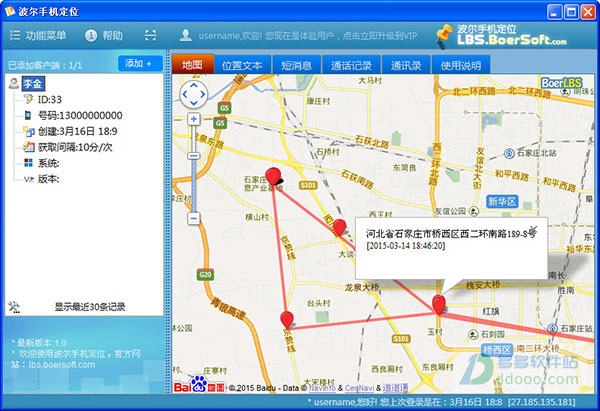Click the red marker near 大谈 on 西二环
This screenshot has width=600, height=411.
[339, 227]
